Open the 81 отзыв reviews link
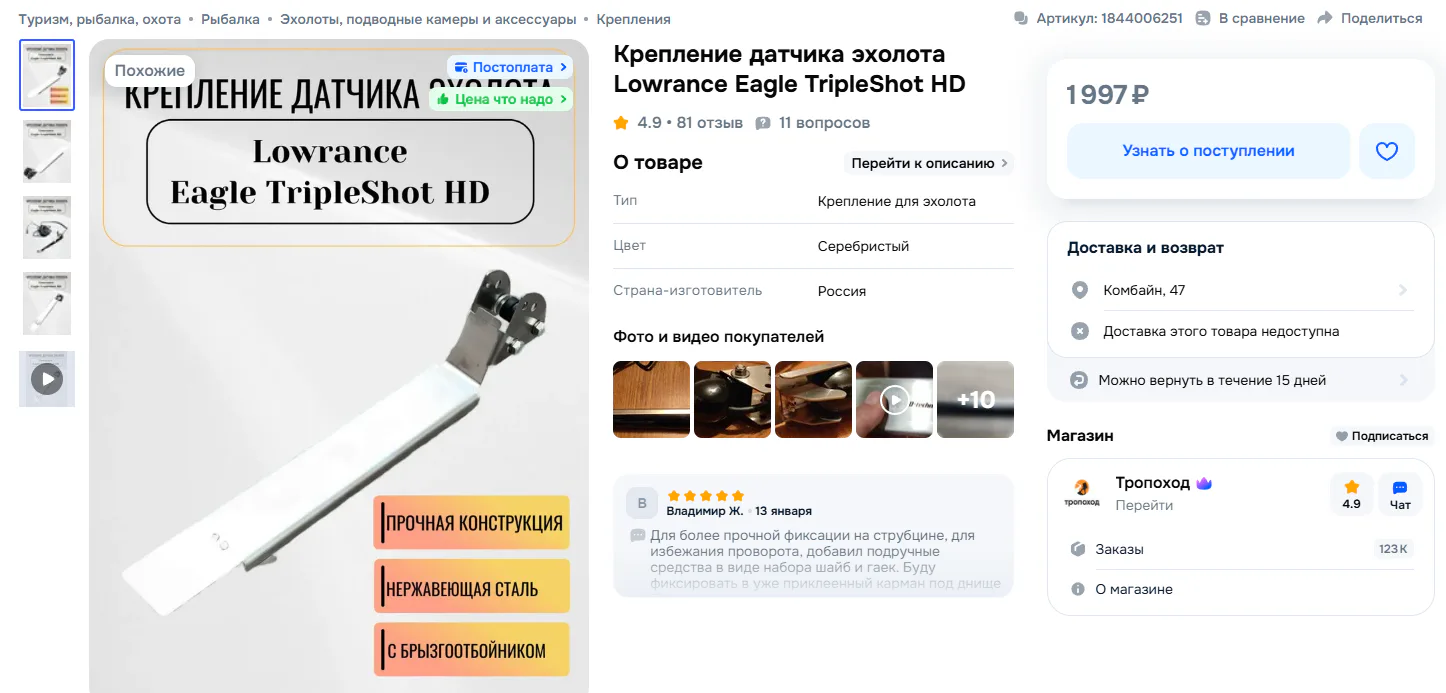Viewport: 1446px width, 693px height. click(x=710, y=123)
